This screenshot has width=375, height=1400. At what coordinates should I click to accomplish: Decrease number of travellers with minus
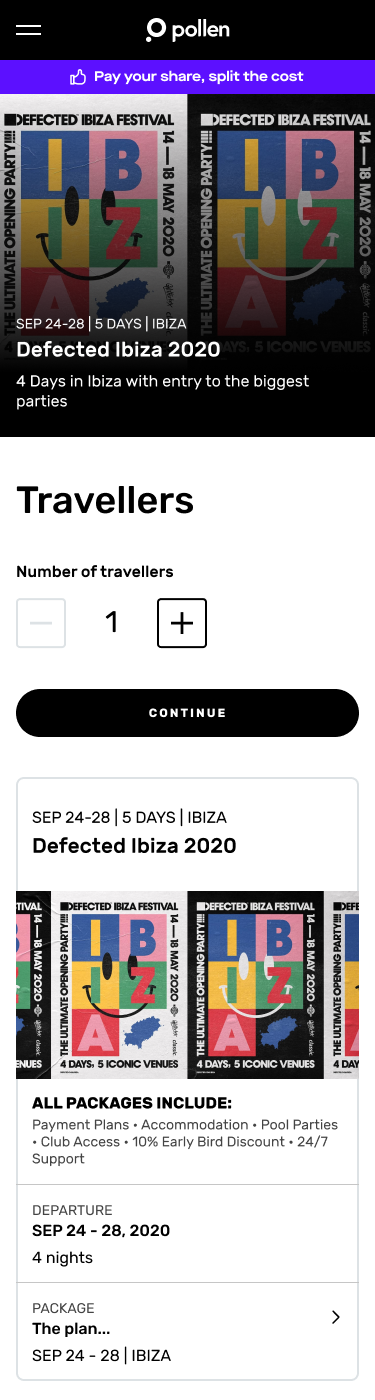[41, 623]
